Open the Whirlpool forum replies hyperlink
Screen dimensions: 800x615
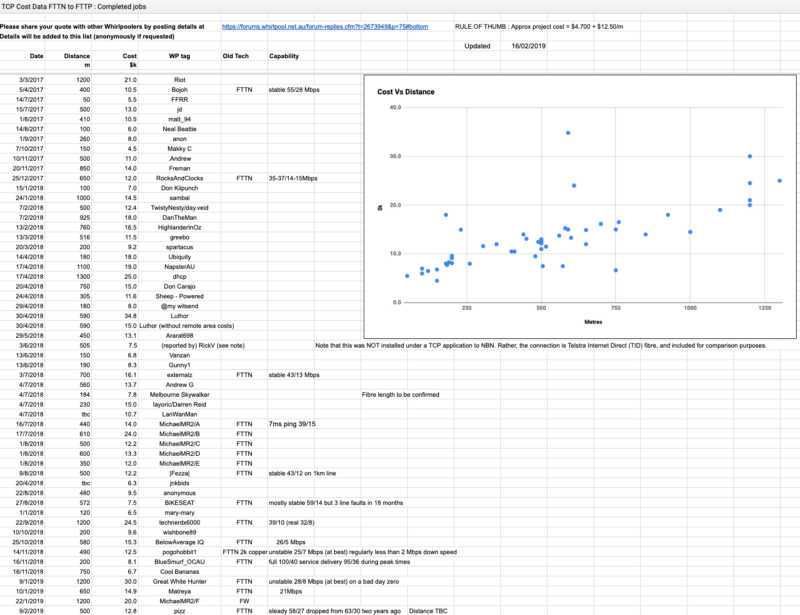click(x=325, y=27)
